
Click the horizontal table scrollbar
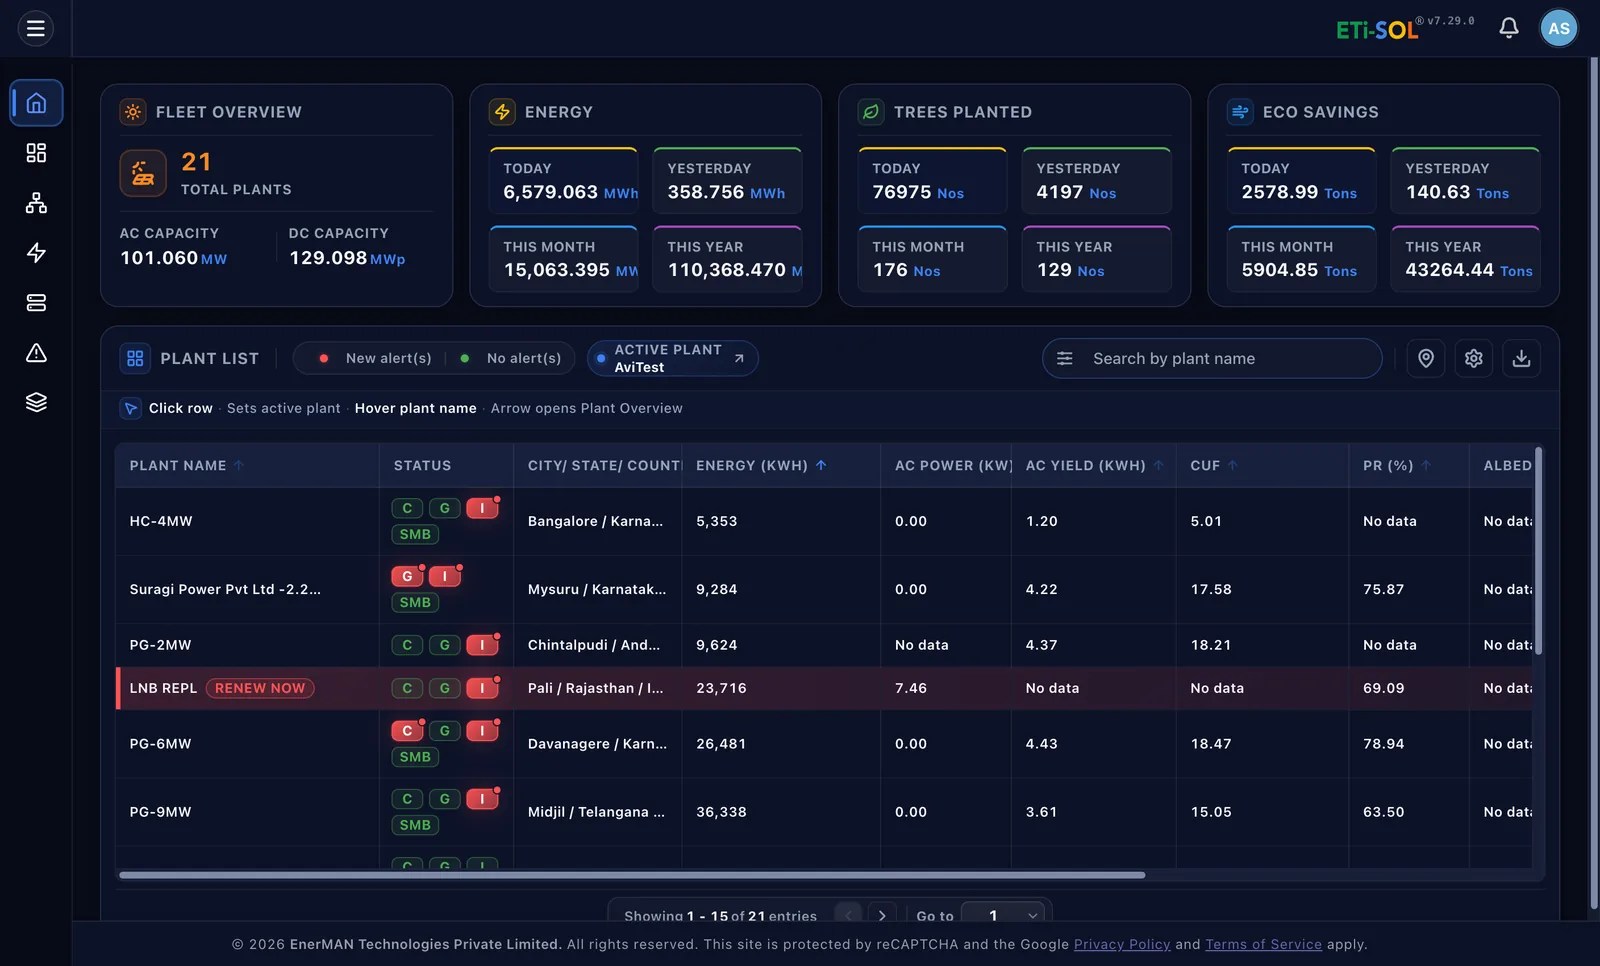coord(632,875)
